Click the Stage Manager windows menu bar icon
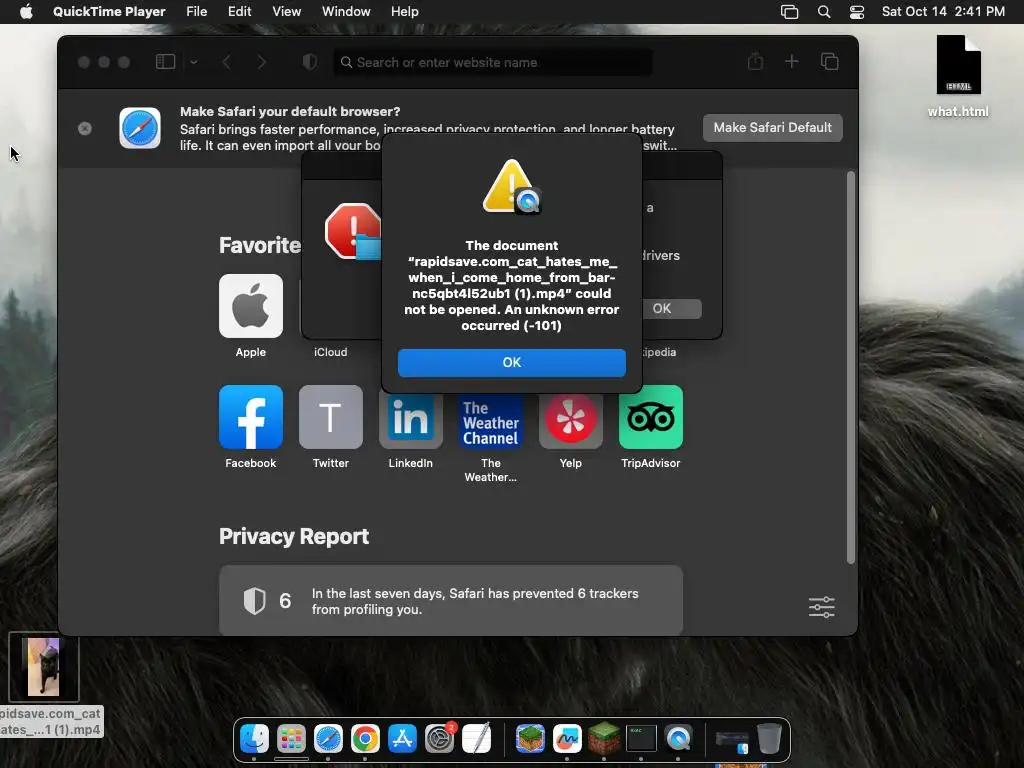 (790, 12)
